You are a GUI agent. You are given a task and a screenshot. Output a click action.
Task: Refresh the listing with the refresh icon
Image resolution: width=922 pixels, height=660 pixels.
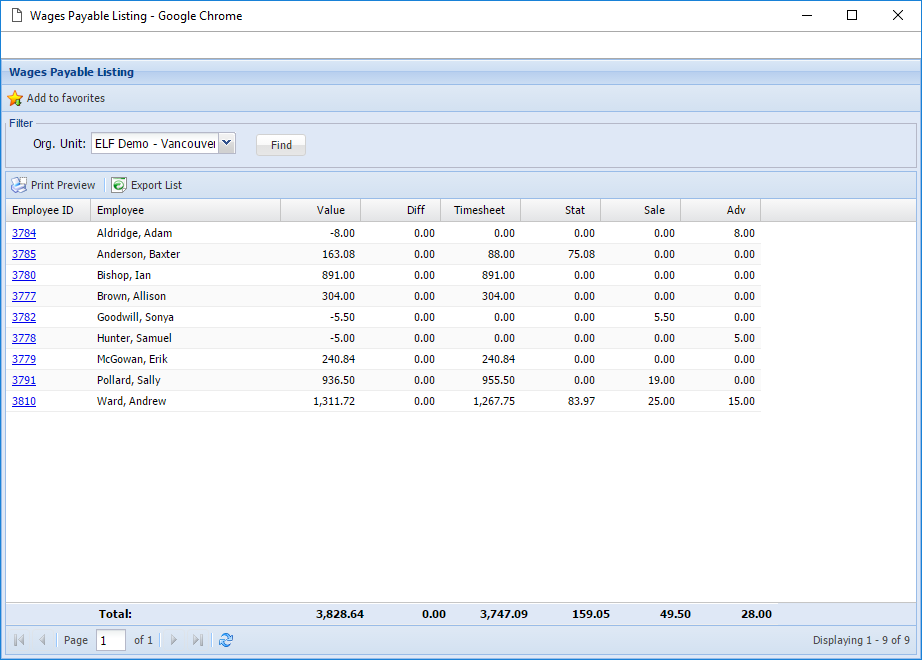click(x=226, y=640)
